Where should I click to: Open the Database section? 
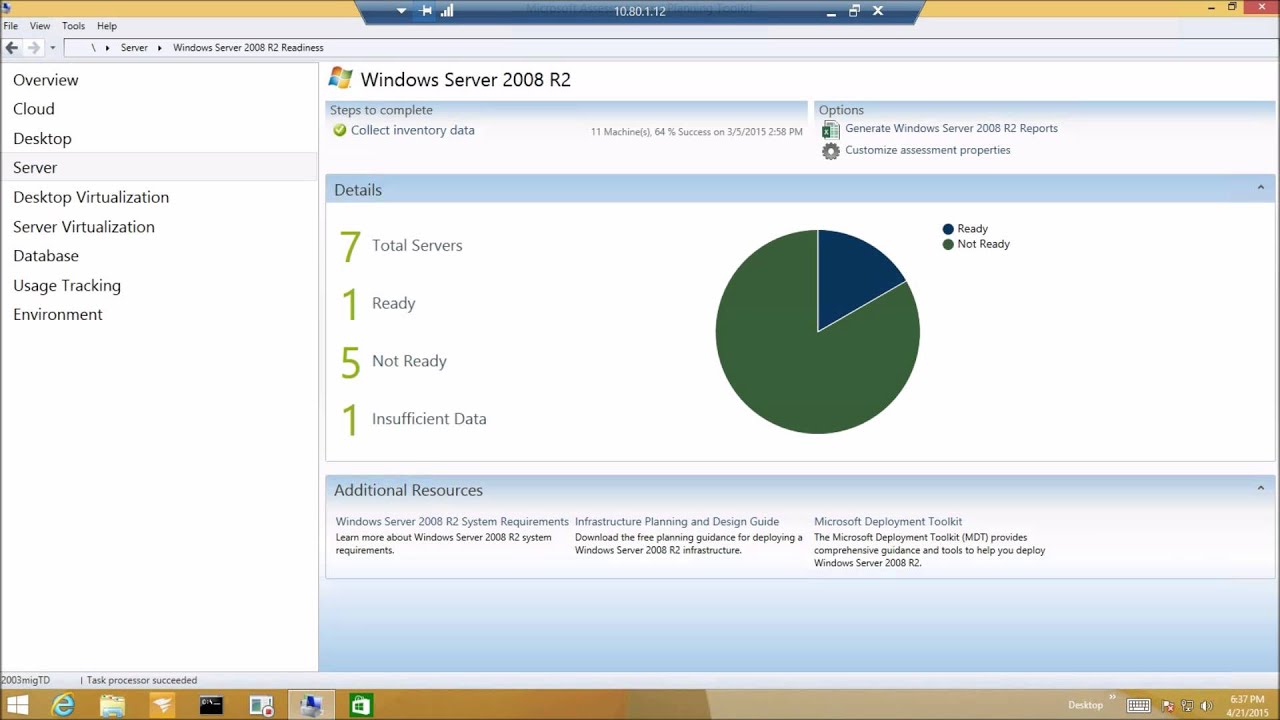[46, 256]
